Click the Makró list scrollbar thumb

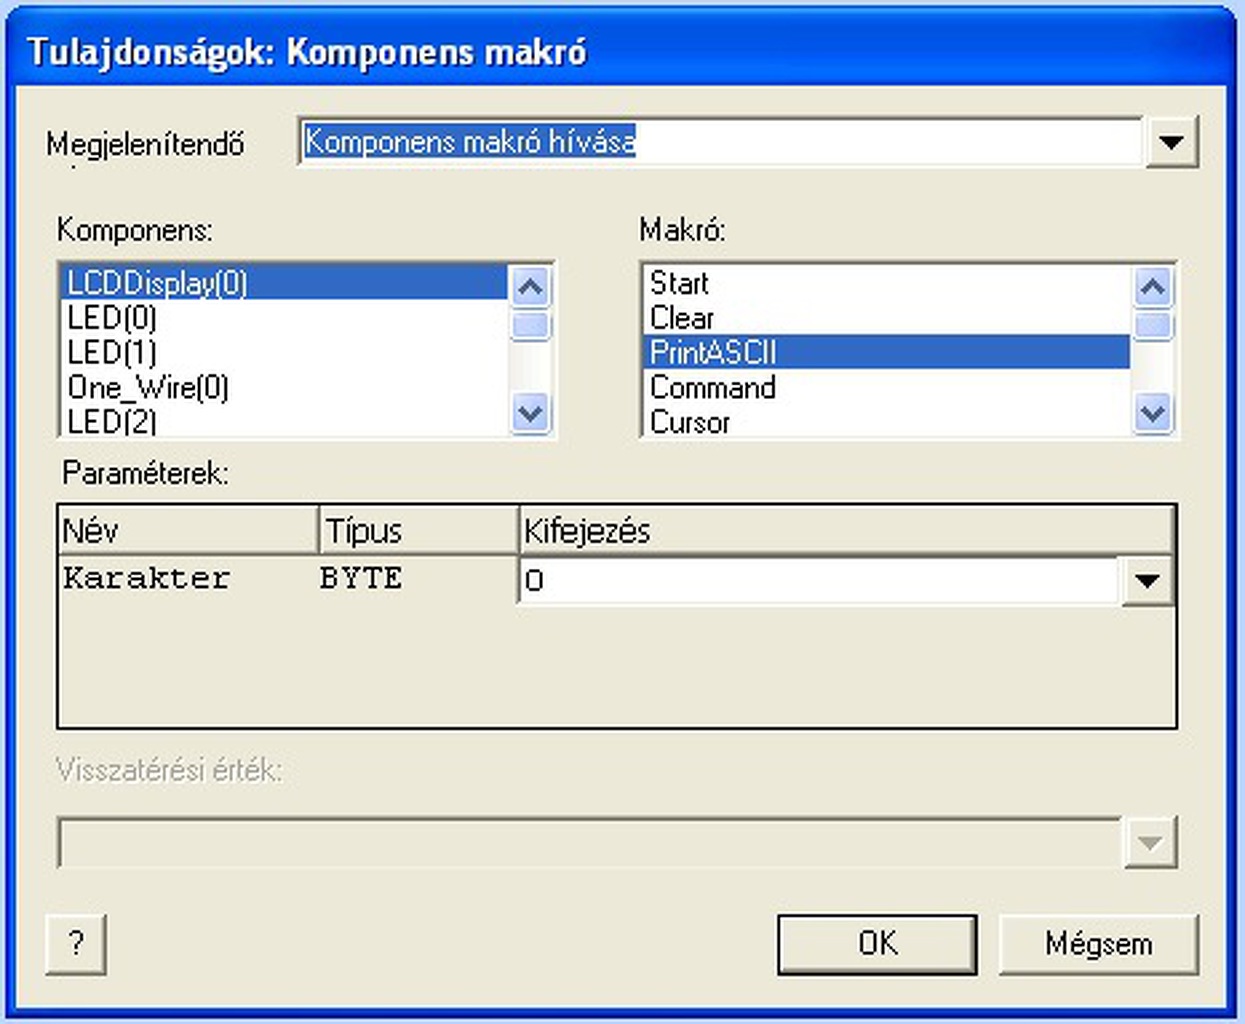1153,325
